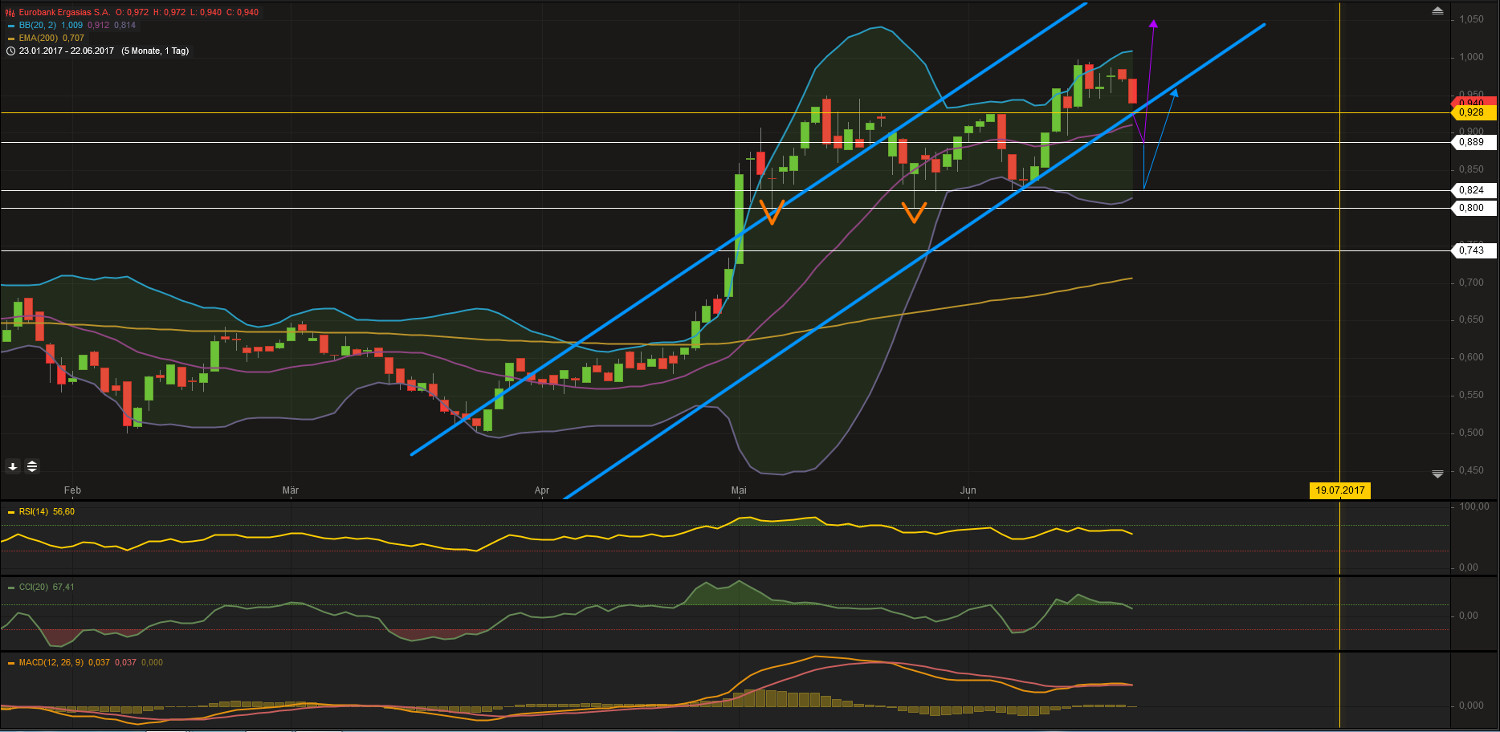This screenshot has width=1500, height=732.
Task: Open the CCI(20) indicator label
Action: [x=34, y=587]
